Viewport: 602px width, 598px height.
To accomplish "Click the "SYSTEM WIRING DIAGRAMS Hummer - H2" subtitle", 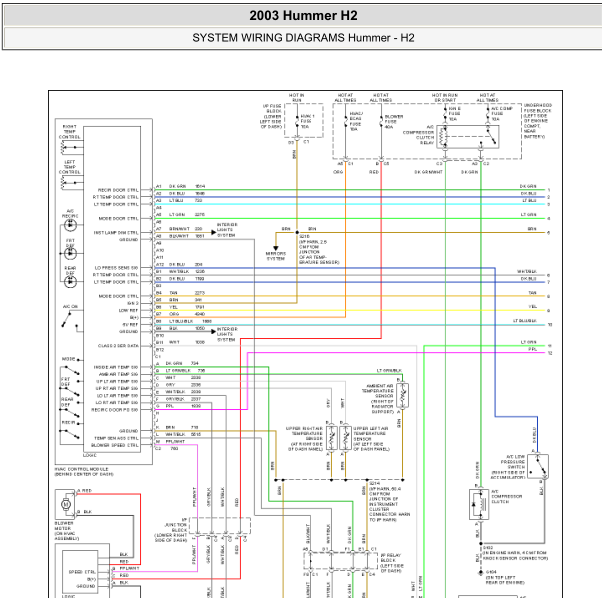I will pyautogui.click(x=303, y=38).
